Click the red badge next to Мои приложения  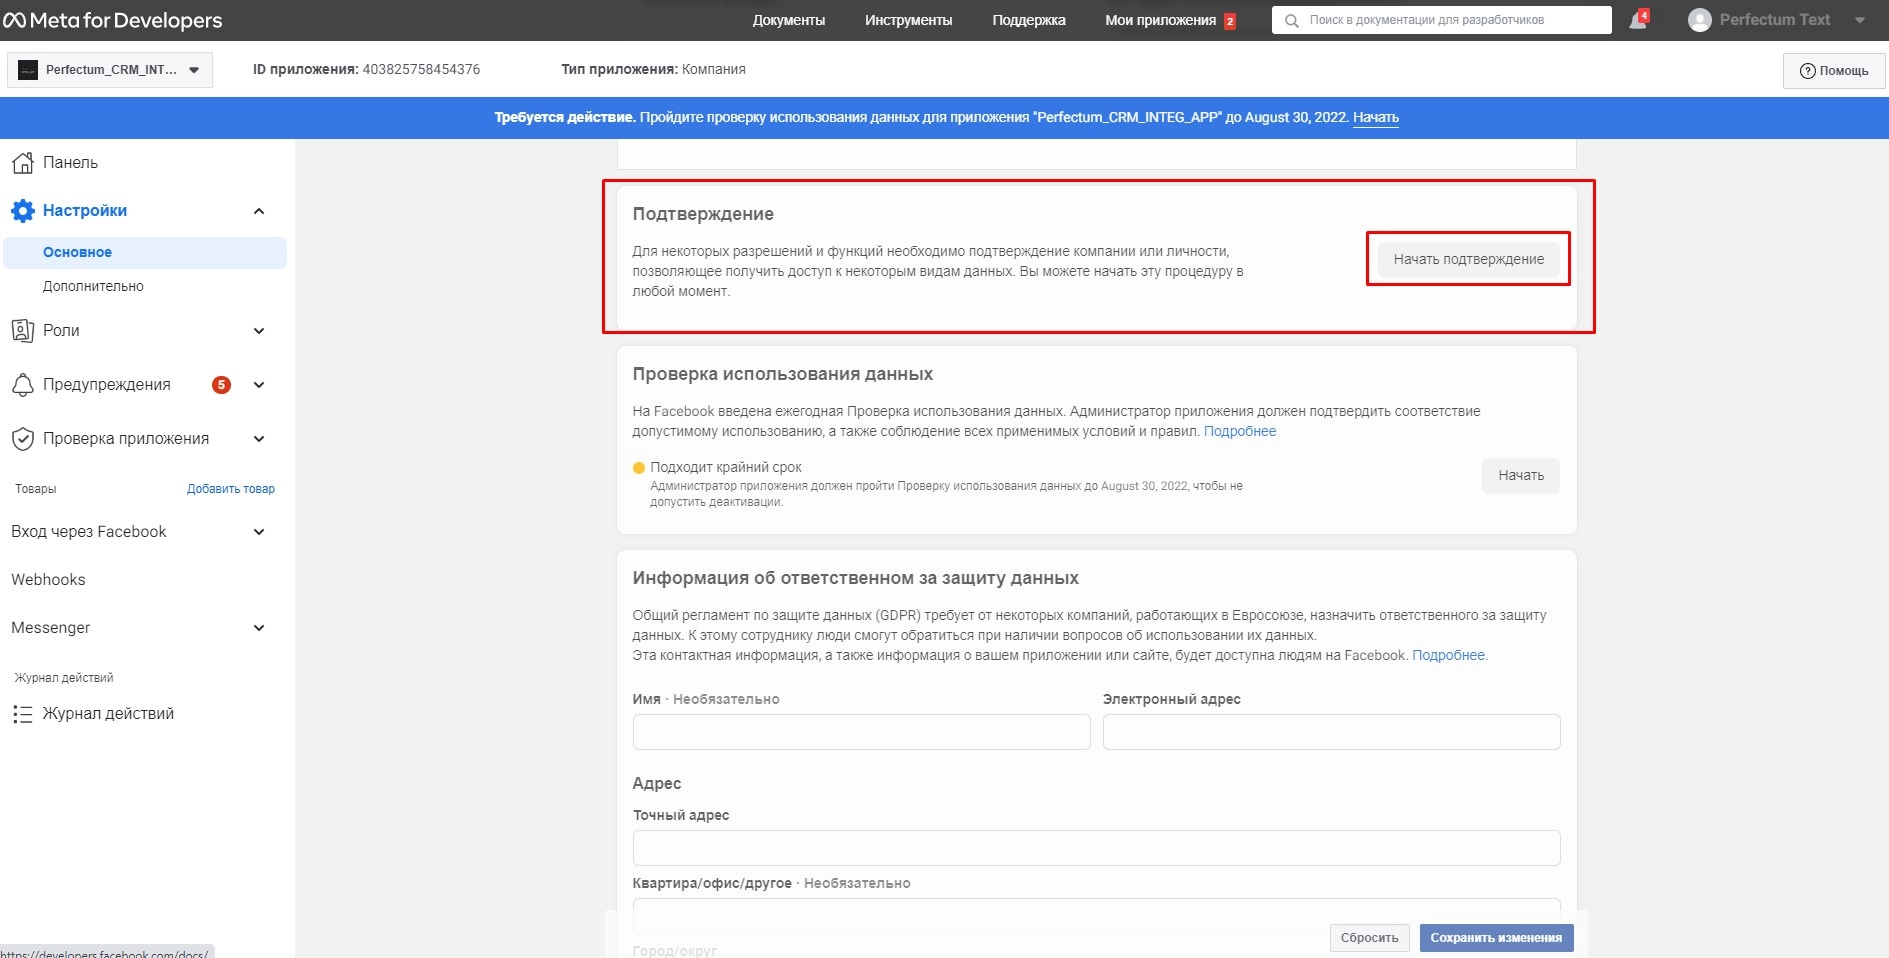tap(1230, 21)
